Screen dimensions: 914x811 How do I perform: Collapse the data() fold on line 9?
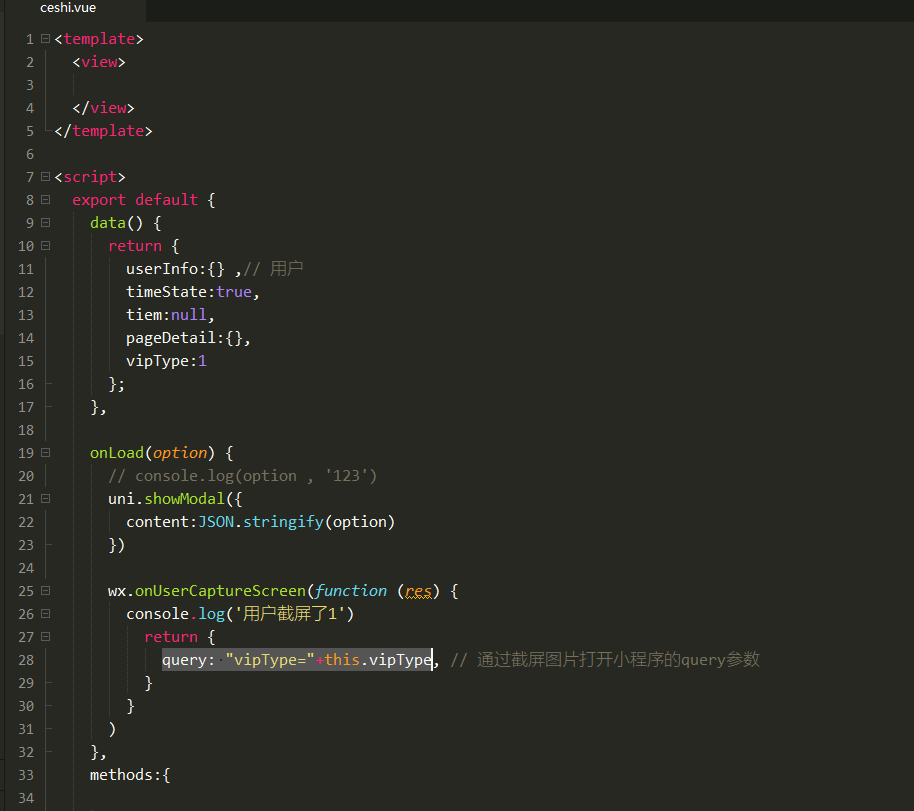pos(45,223)
